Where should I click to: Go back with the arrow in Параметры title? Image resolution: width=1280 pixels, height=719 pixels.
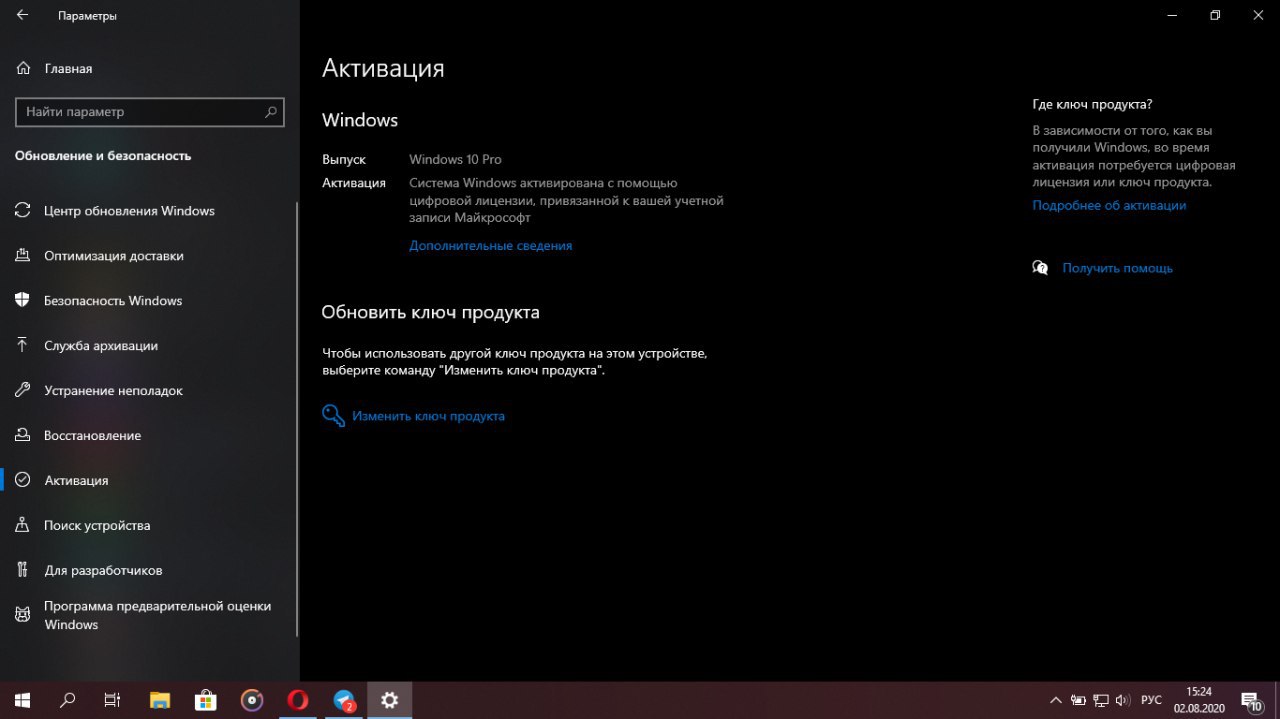22,15
